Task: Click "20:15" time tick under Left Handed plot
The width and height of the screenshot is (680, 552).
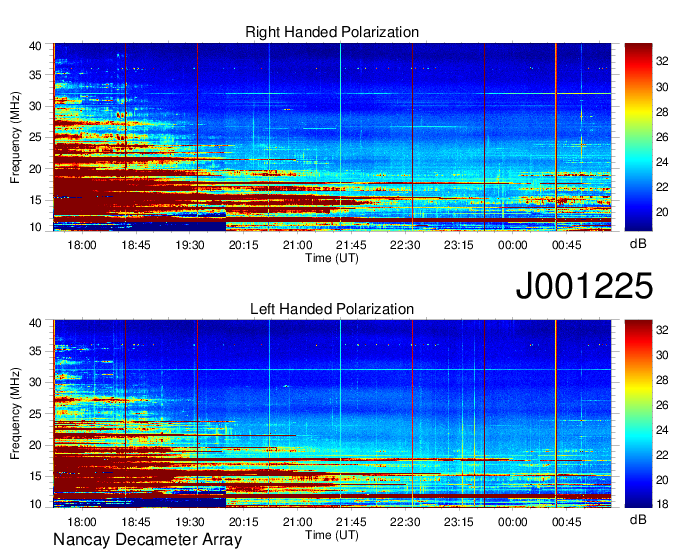Action: click(244, 522)
